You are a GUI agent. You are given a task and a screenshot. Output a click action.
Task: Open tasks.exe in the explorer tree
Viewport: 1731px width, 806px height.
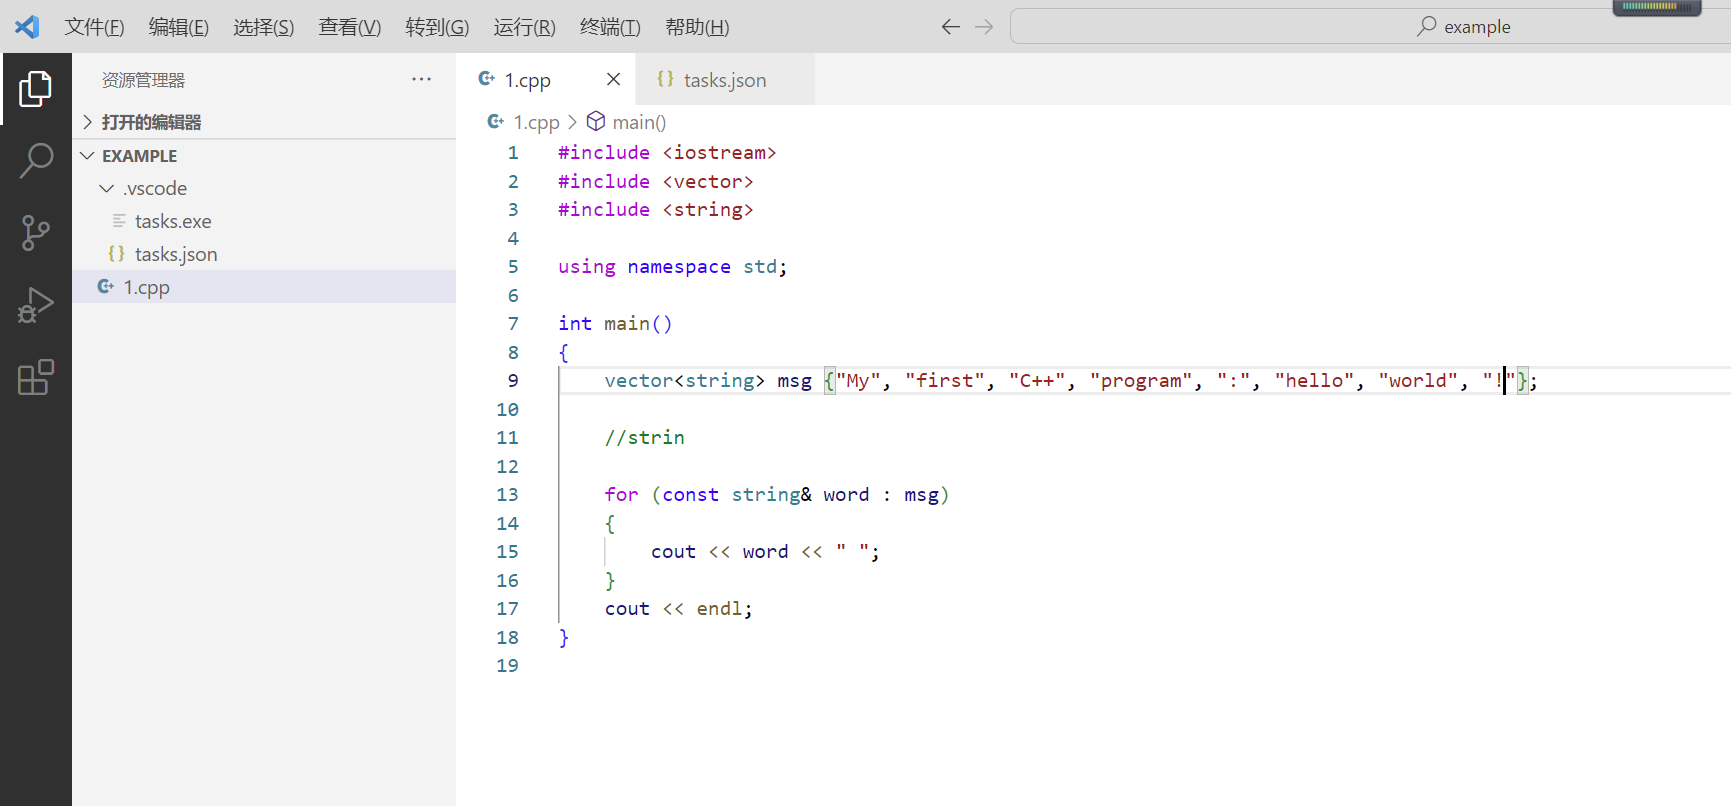point(264,221)
